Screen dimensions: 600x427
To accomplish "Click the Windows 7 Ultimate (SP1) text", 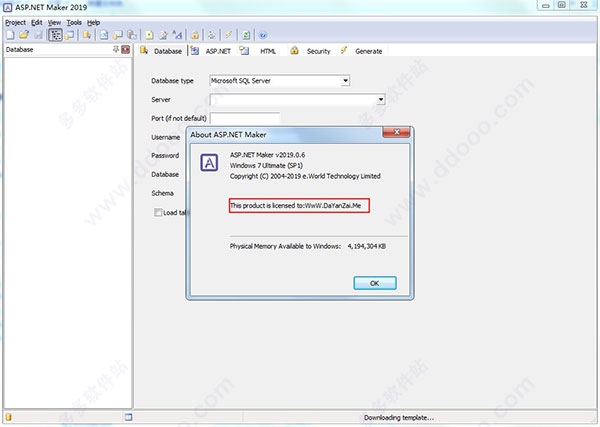I will point(266,166).
